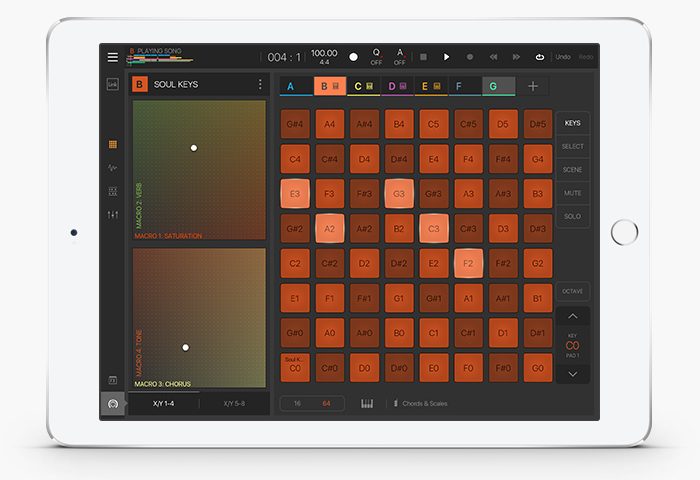The width and height of the screenshot is (700, 480).
Task: Add a new bank with plus button
Action: 533,86
